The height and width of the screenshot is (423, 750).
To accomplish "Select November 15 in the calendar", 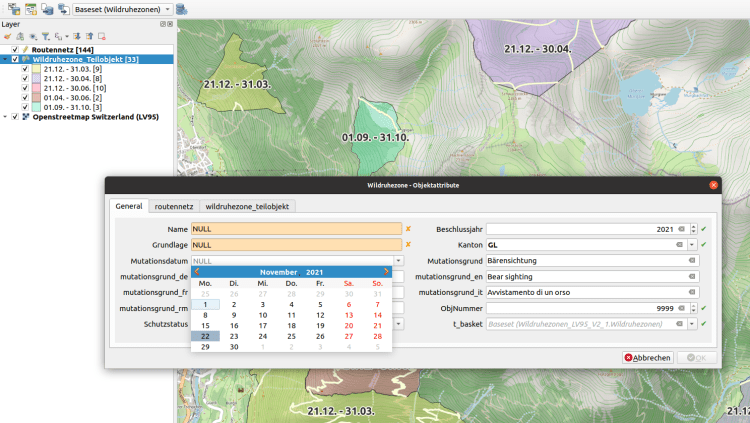I will 205,325.
